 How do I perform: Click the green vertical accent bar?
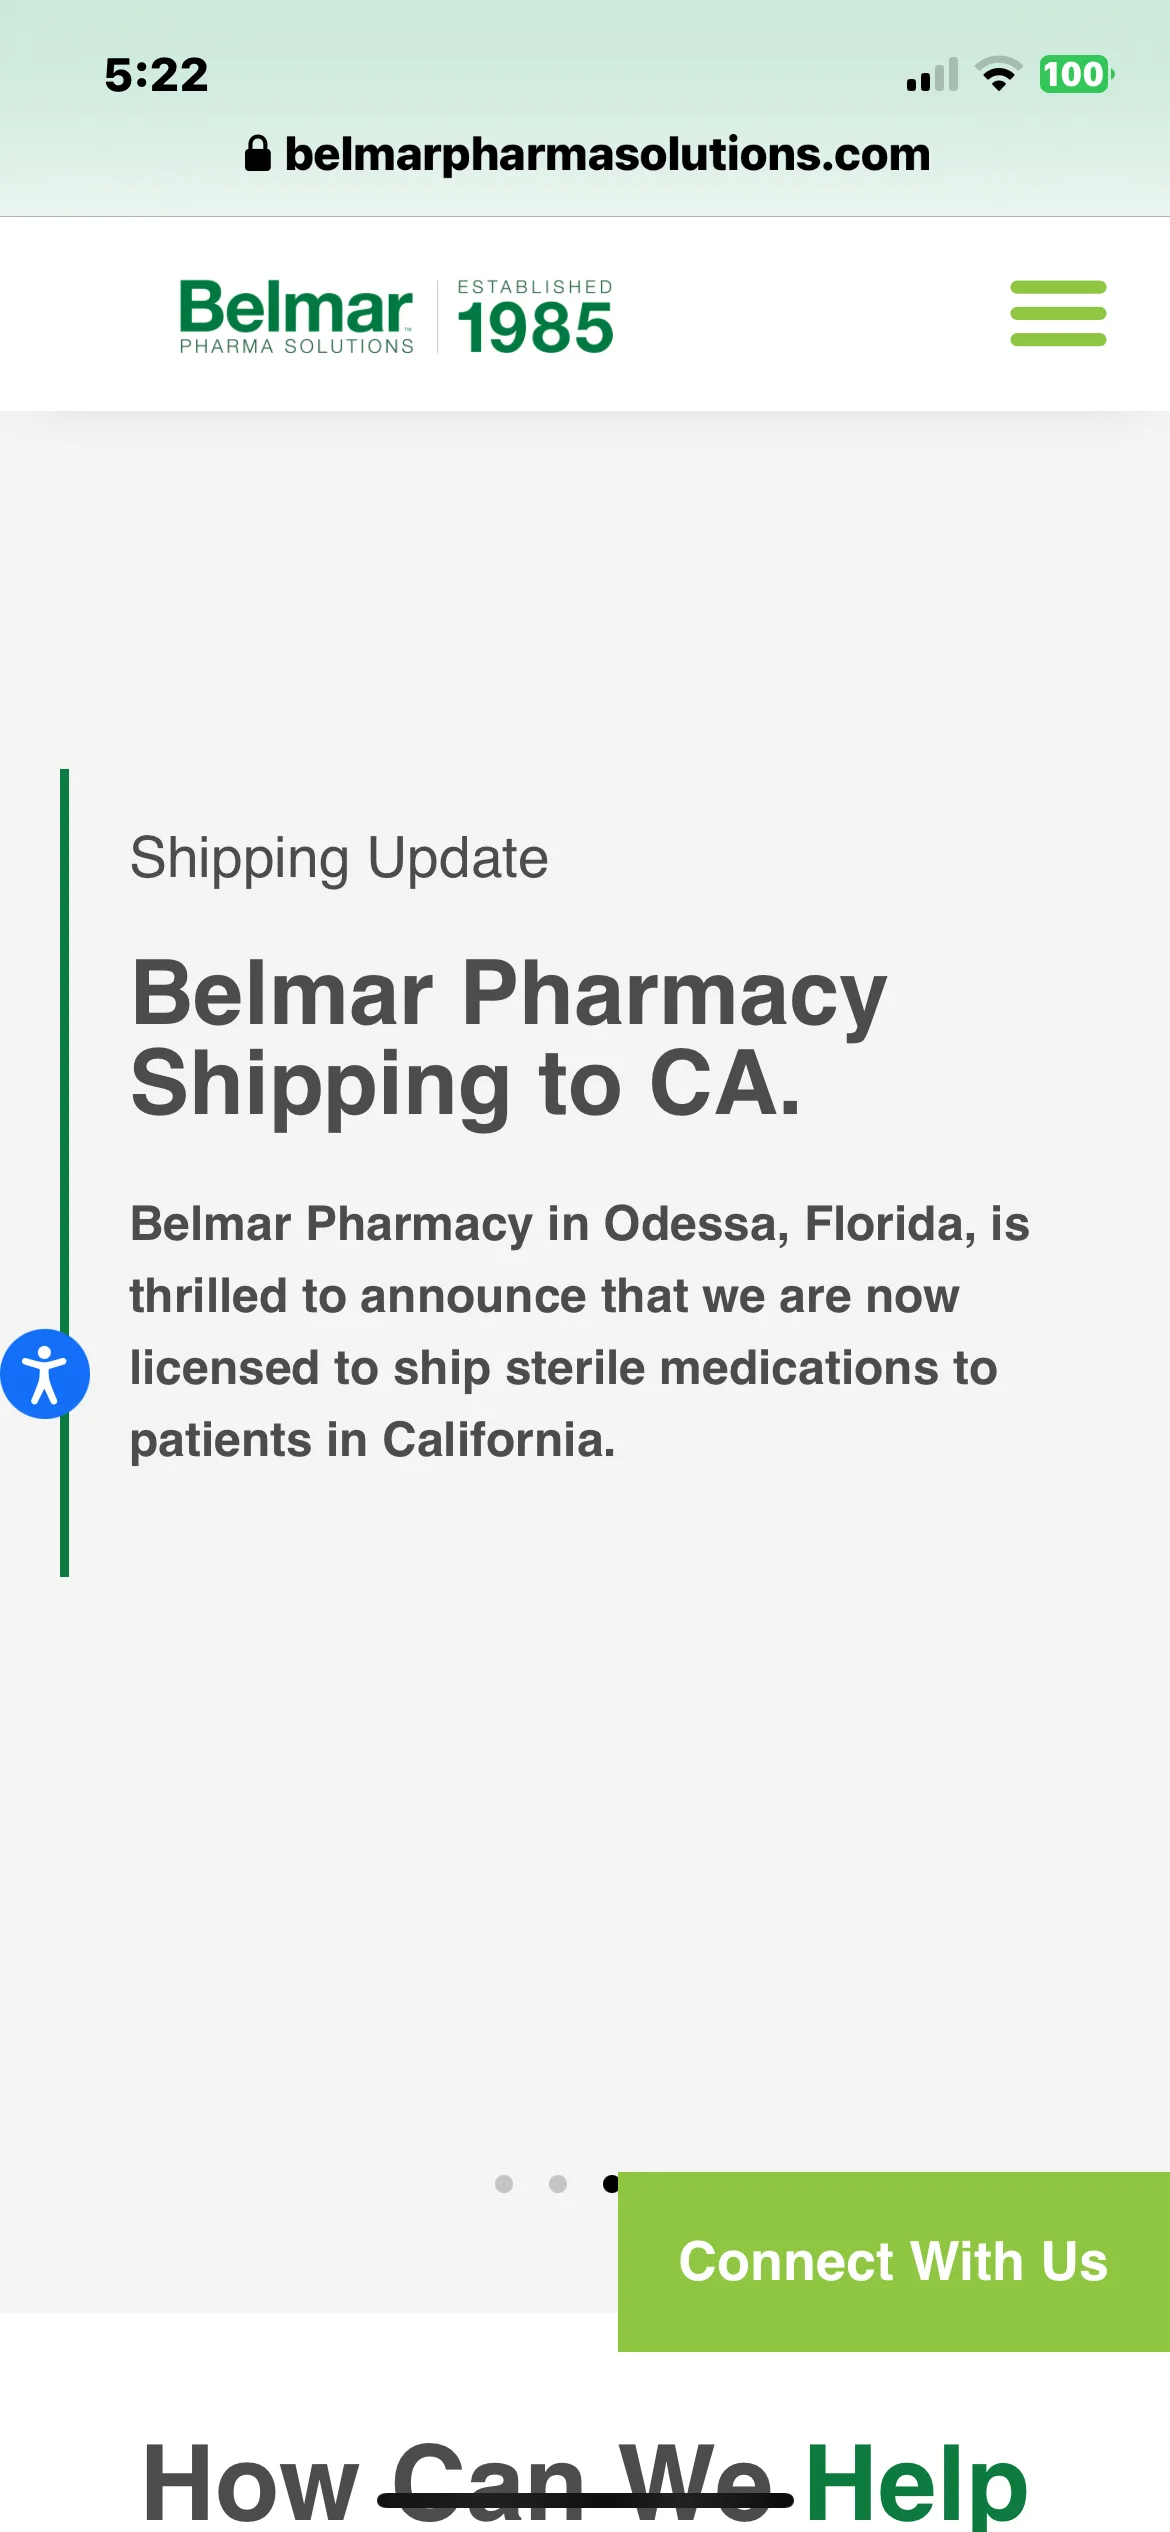(65, 1000)
